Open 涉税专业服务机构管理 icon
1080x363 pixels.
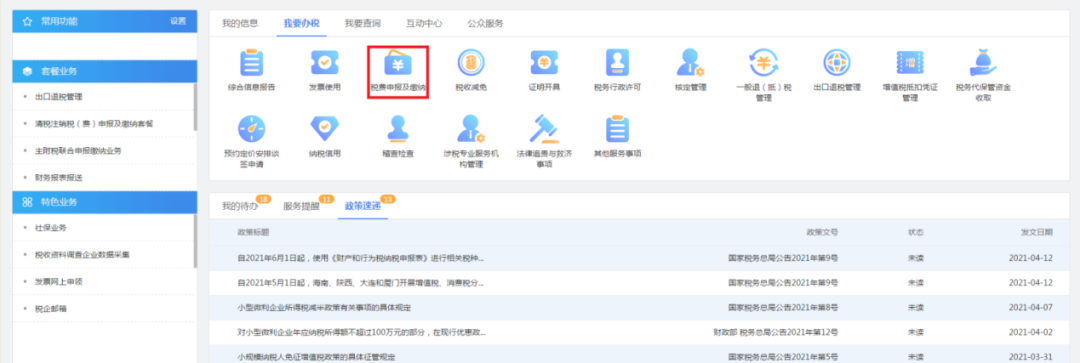471,129
